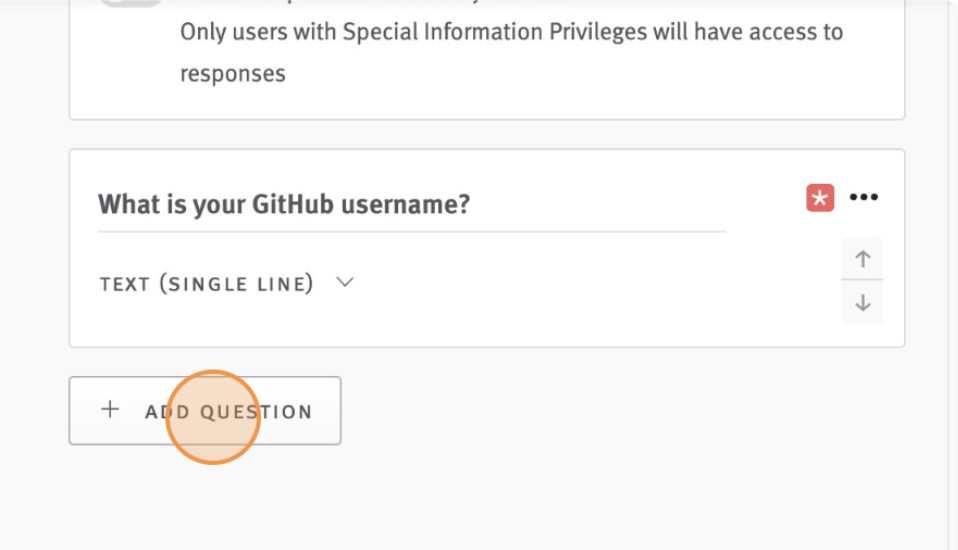This screenshot has height=550, width=958.
Task: Add a new question to the form
Action: click(205, 411)
